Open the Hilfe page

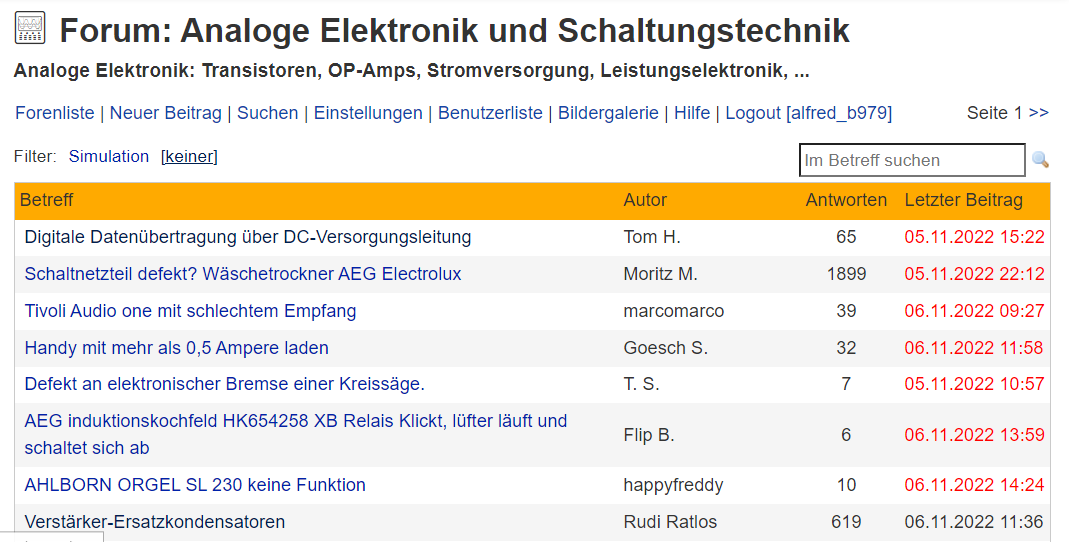[x=692, y=113]
